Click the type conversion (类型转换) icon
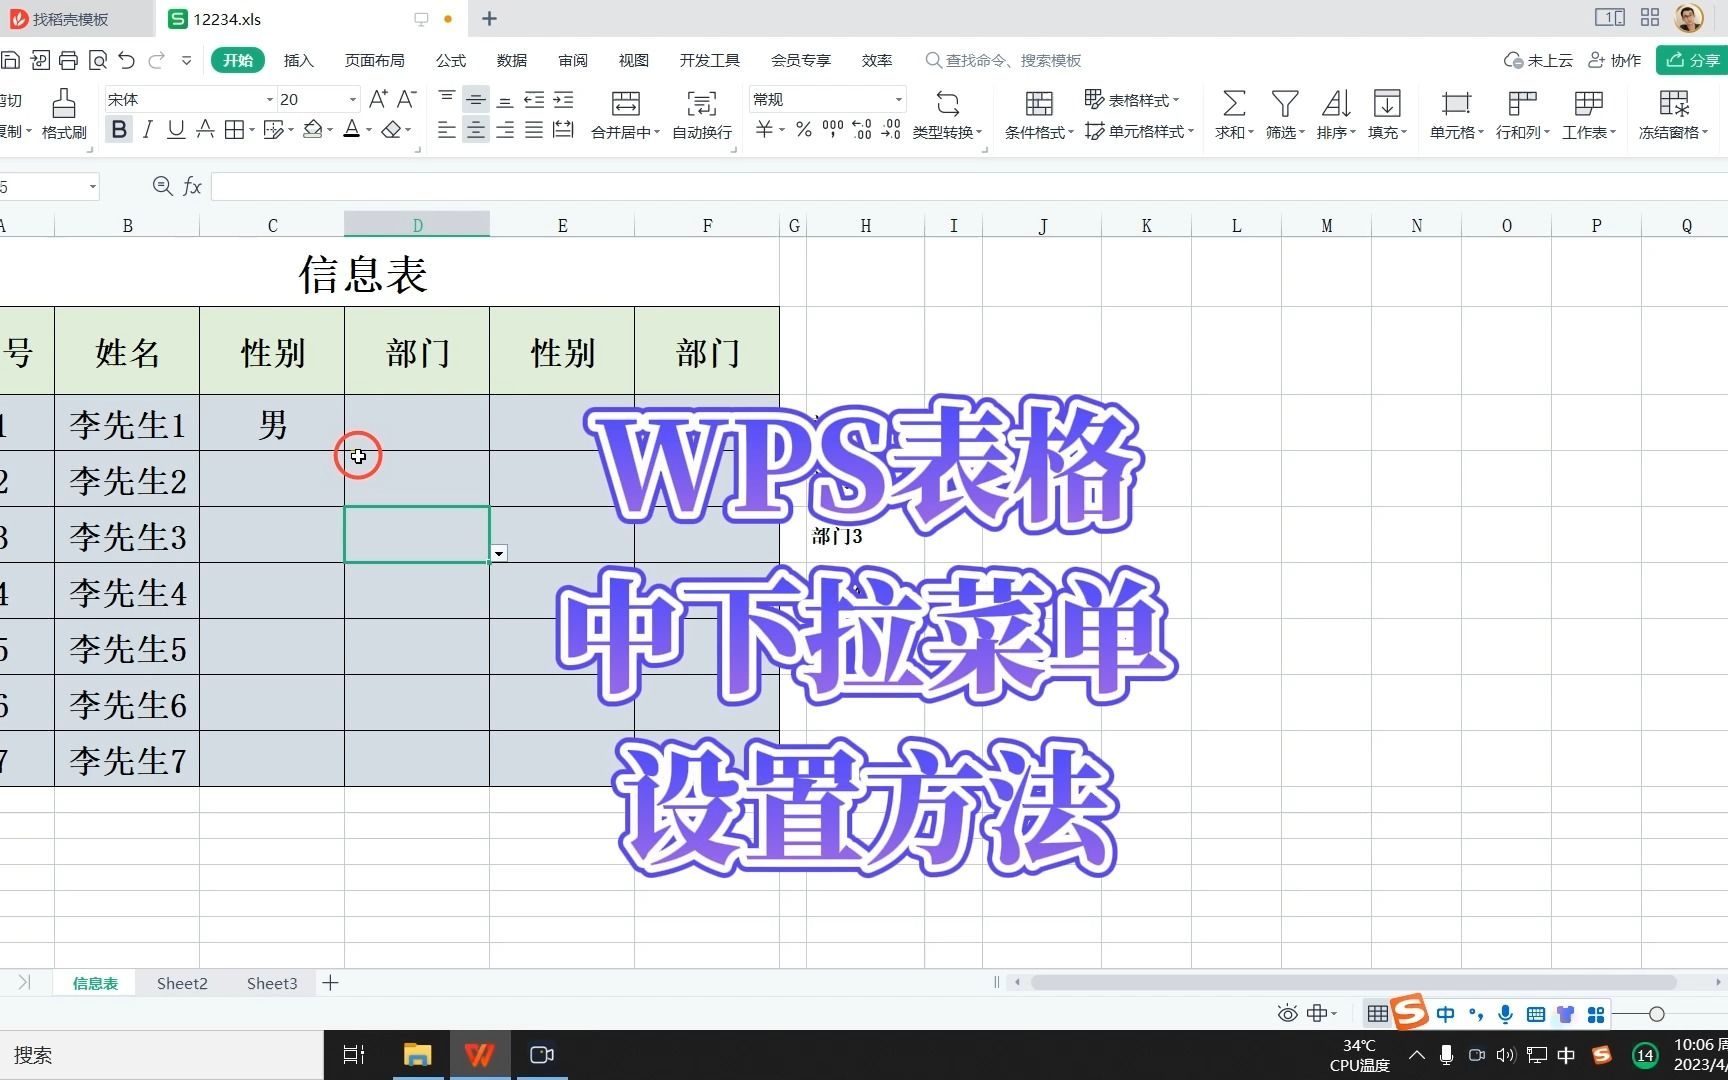This screenshot has width=1728, height=1080. coord(947,103)
